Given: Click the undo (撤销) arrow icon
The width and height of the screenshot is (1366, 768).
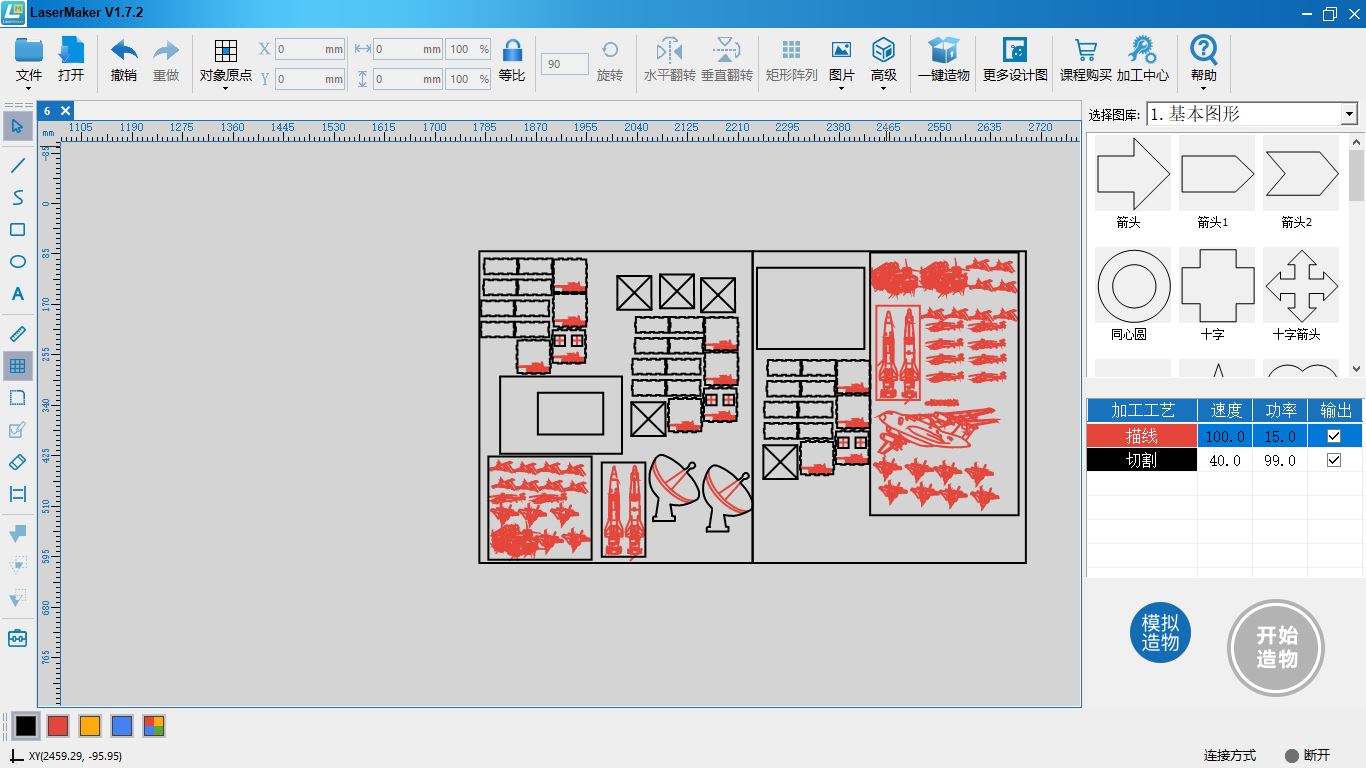Looking at the screenshot, I should 124,51.
